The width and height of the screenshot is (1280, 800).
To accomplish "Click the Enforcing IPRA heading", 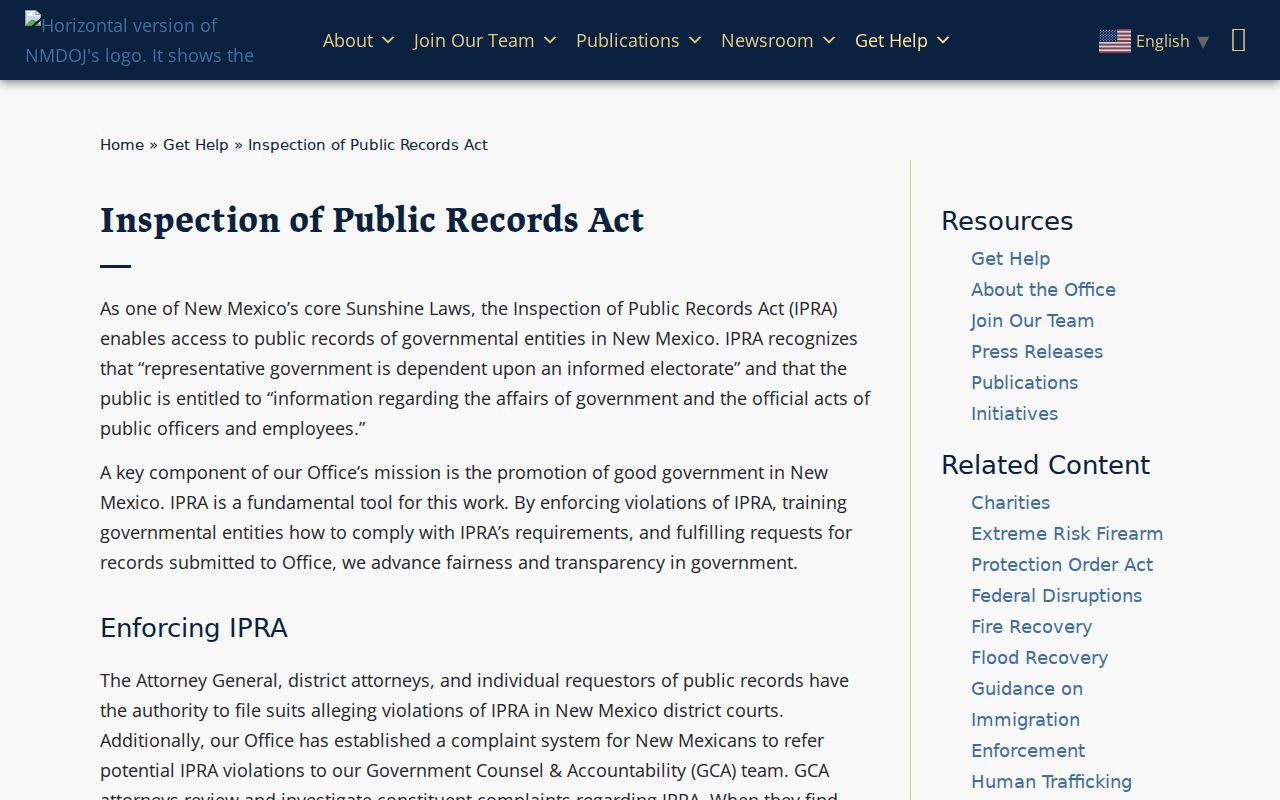I will pyautogui.click(x=194, y=628).
